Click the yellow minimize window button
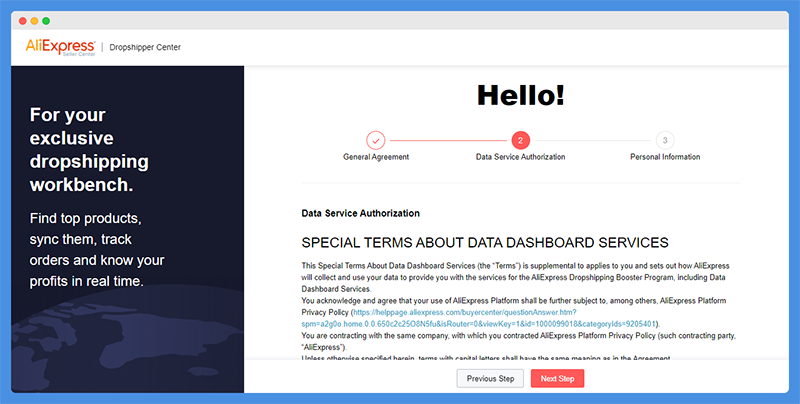The height and width of the screenshot is (404, 800). 34,21
